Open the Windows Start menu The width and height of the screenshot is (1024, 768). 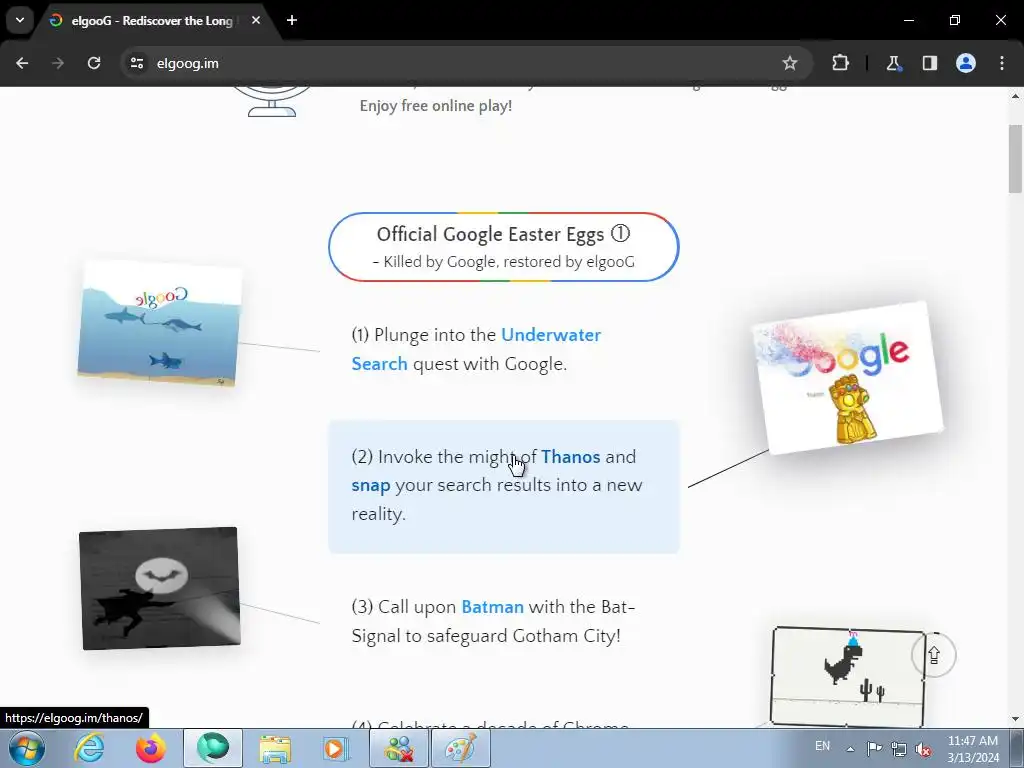[26, 748]
